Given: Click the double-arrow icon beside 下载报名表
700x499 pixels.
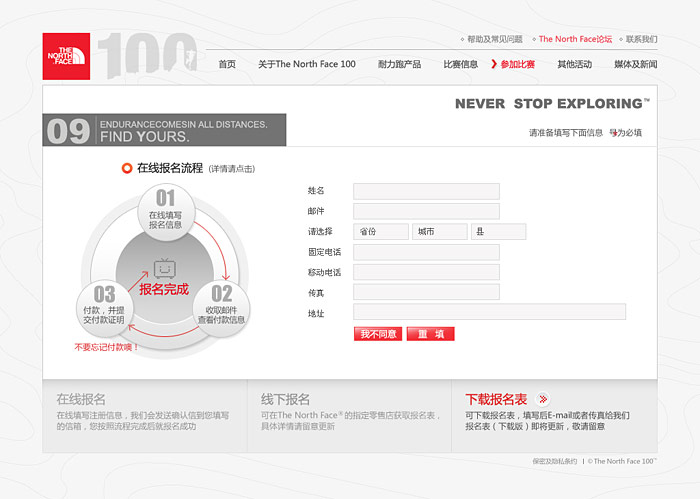Looking at the screenshot, I should (543, 399).
